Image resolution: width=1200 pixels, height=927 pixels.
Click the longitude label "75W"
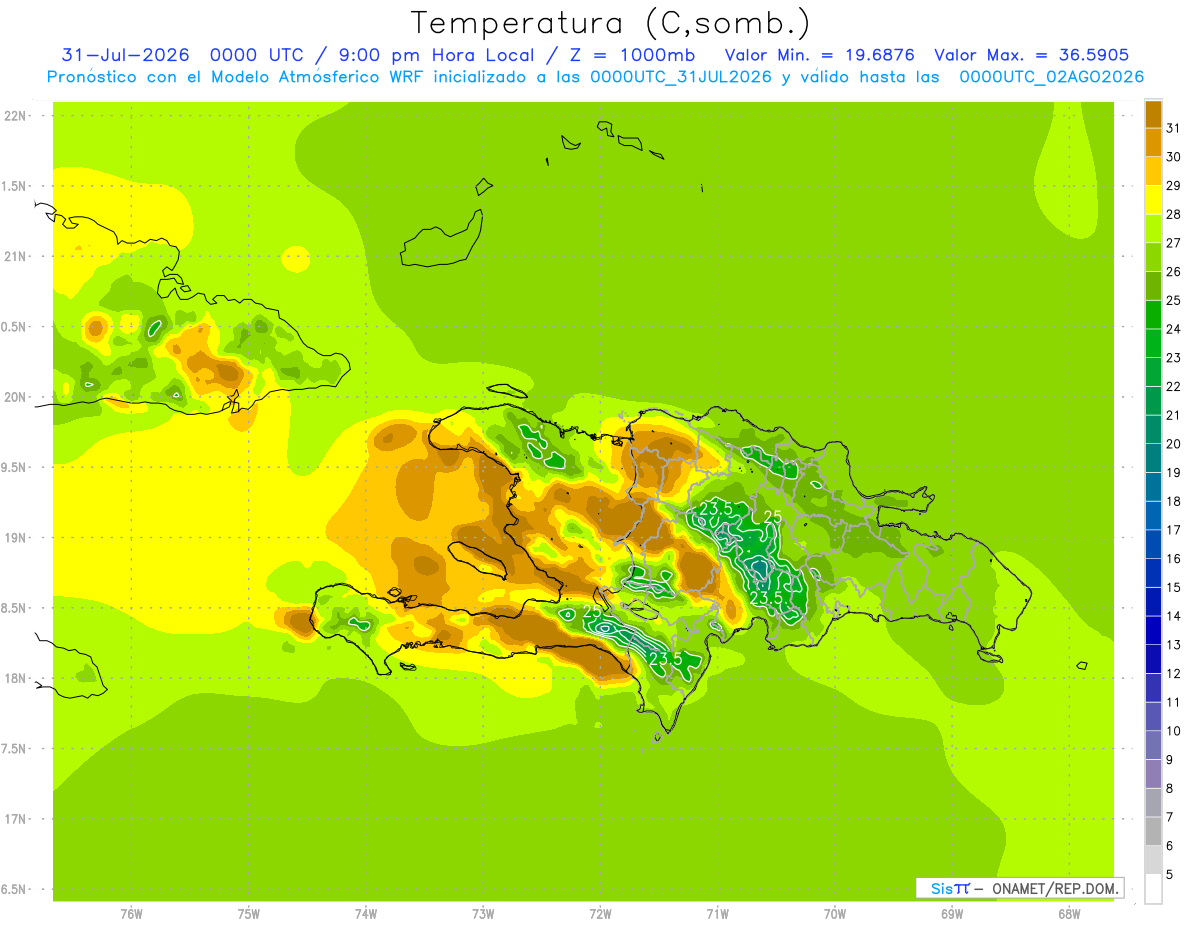[x=249, y=914]
